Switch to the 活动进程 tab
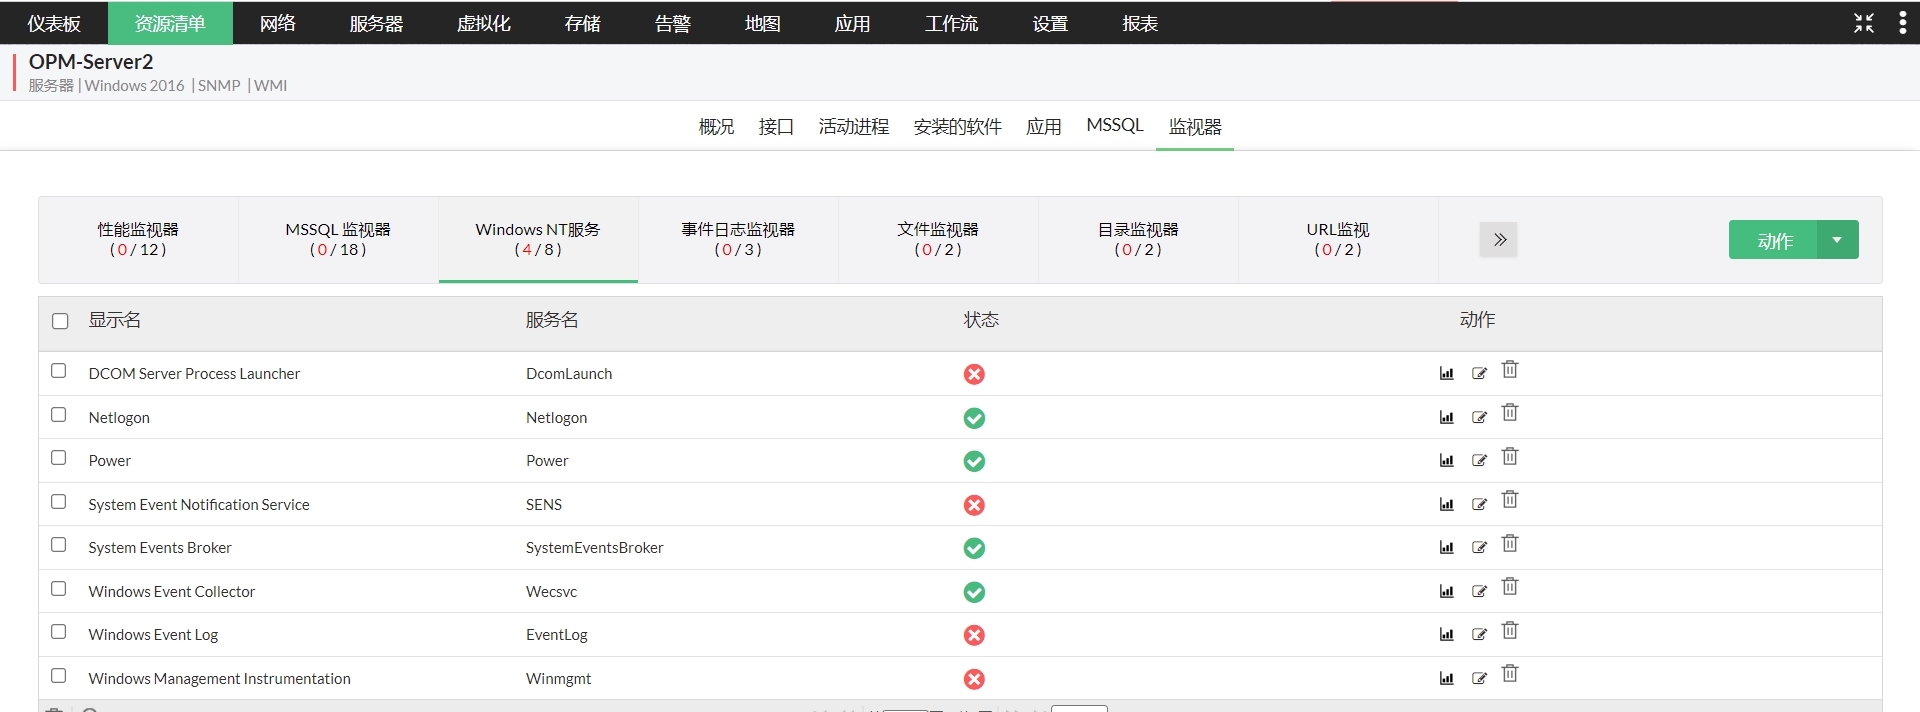 pyautogui.click(x=854, y=127)
